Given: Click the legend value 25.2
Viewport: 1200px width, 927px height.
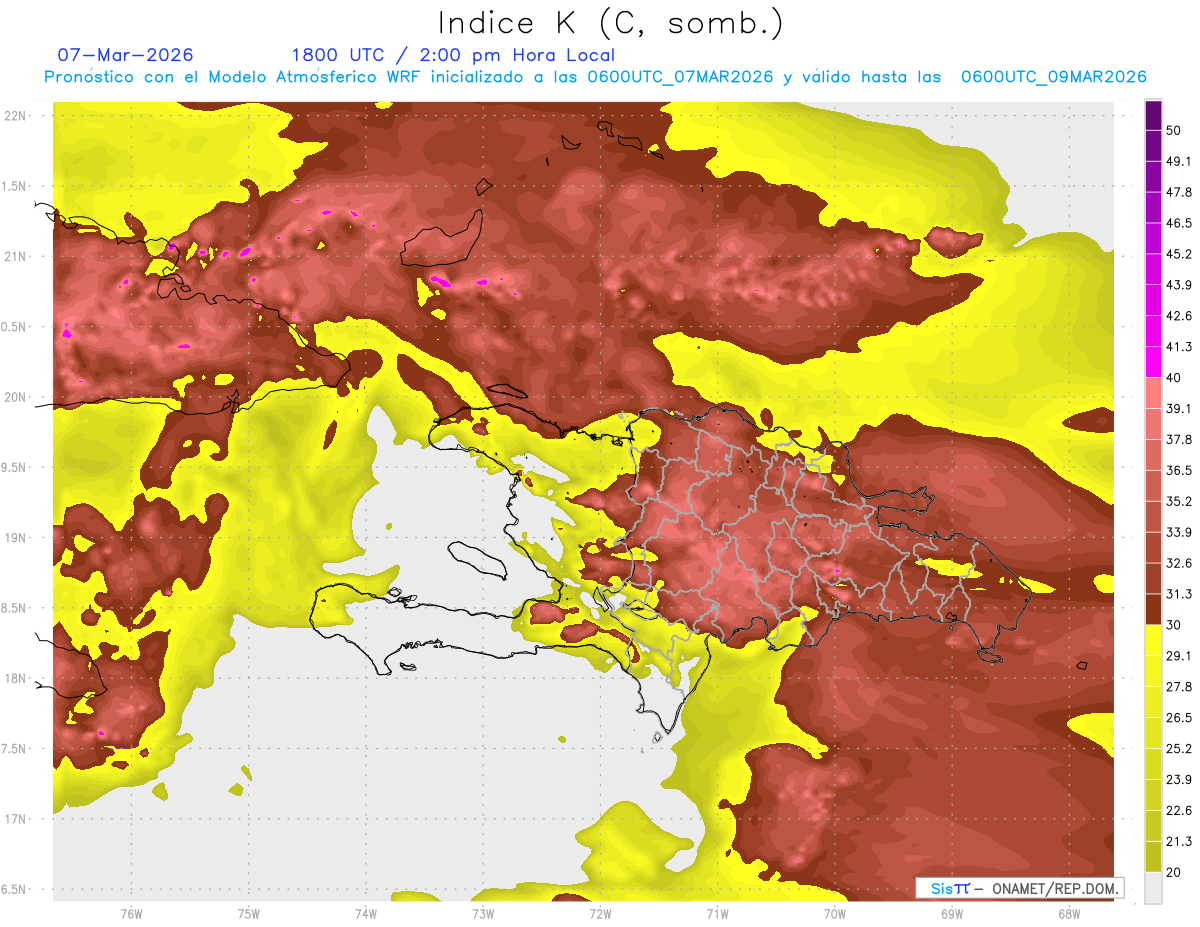Looking at the screenshot, I should [1179, 749].
